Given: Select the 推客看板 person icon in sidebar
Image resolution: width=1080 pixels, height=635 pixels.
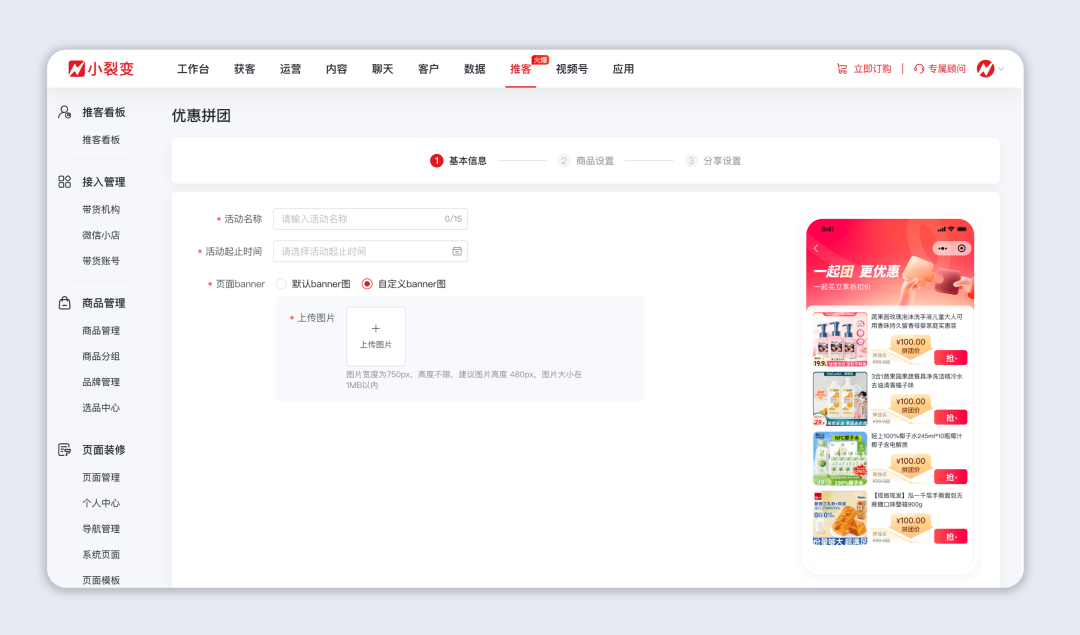Looking at the screenshot, I should 63,112.
